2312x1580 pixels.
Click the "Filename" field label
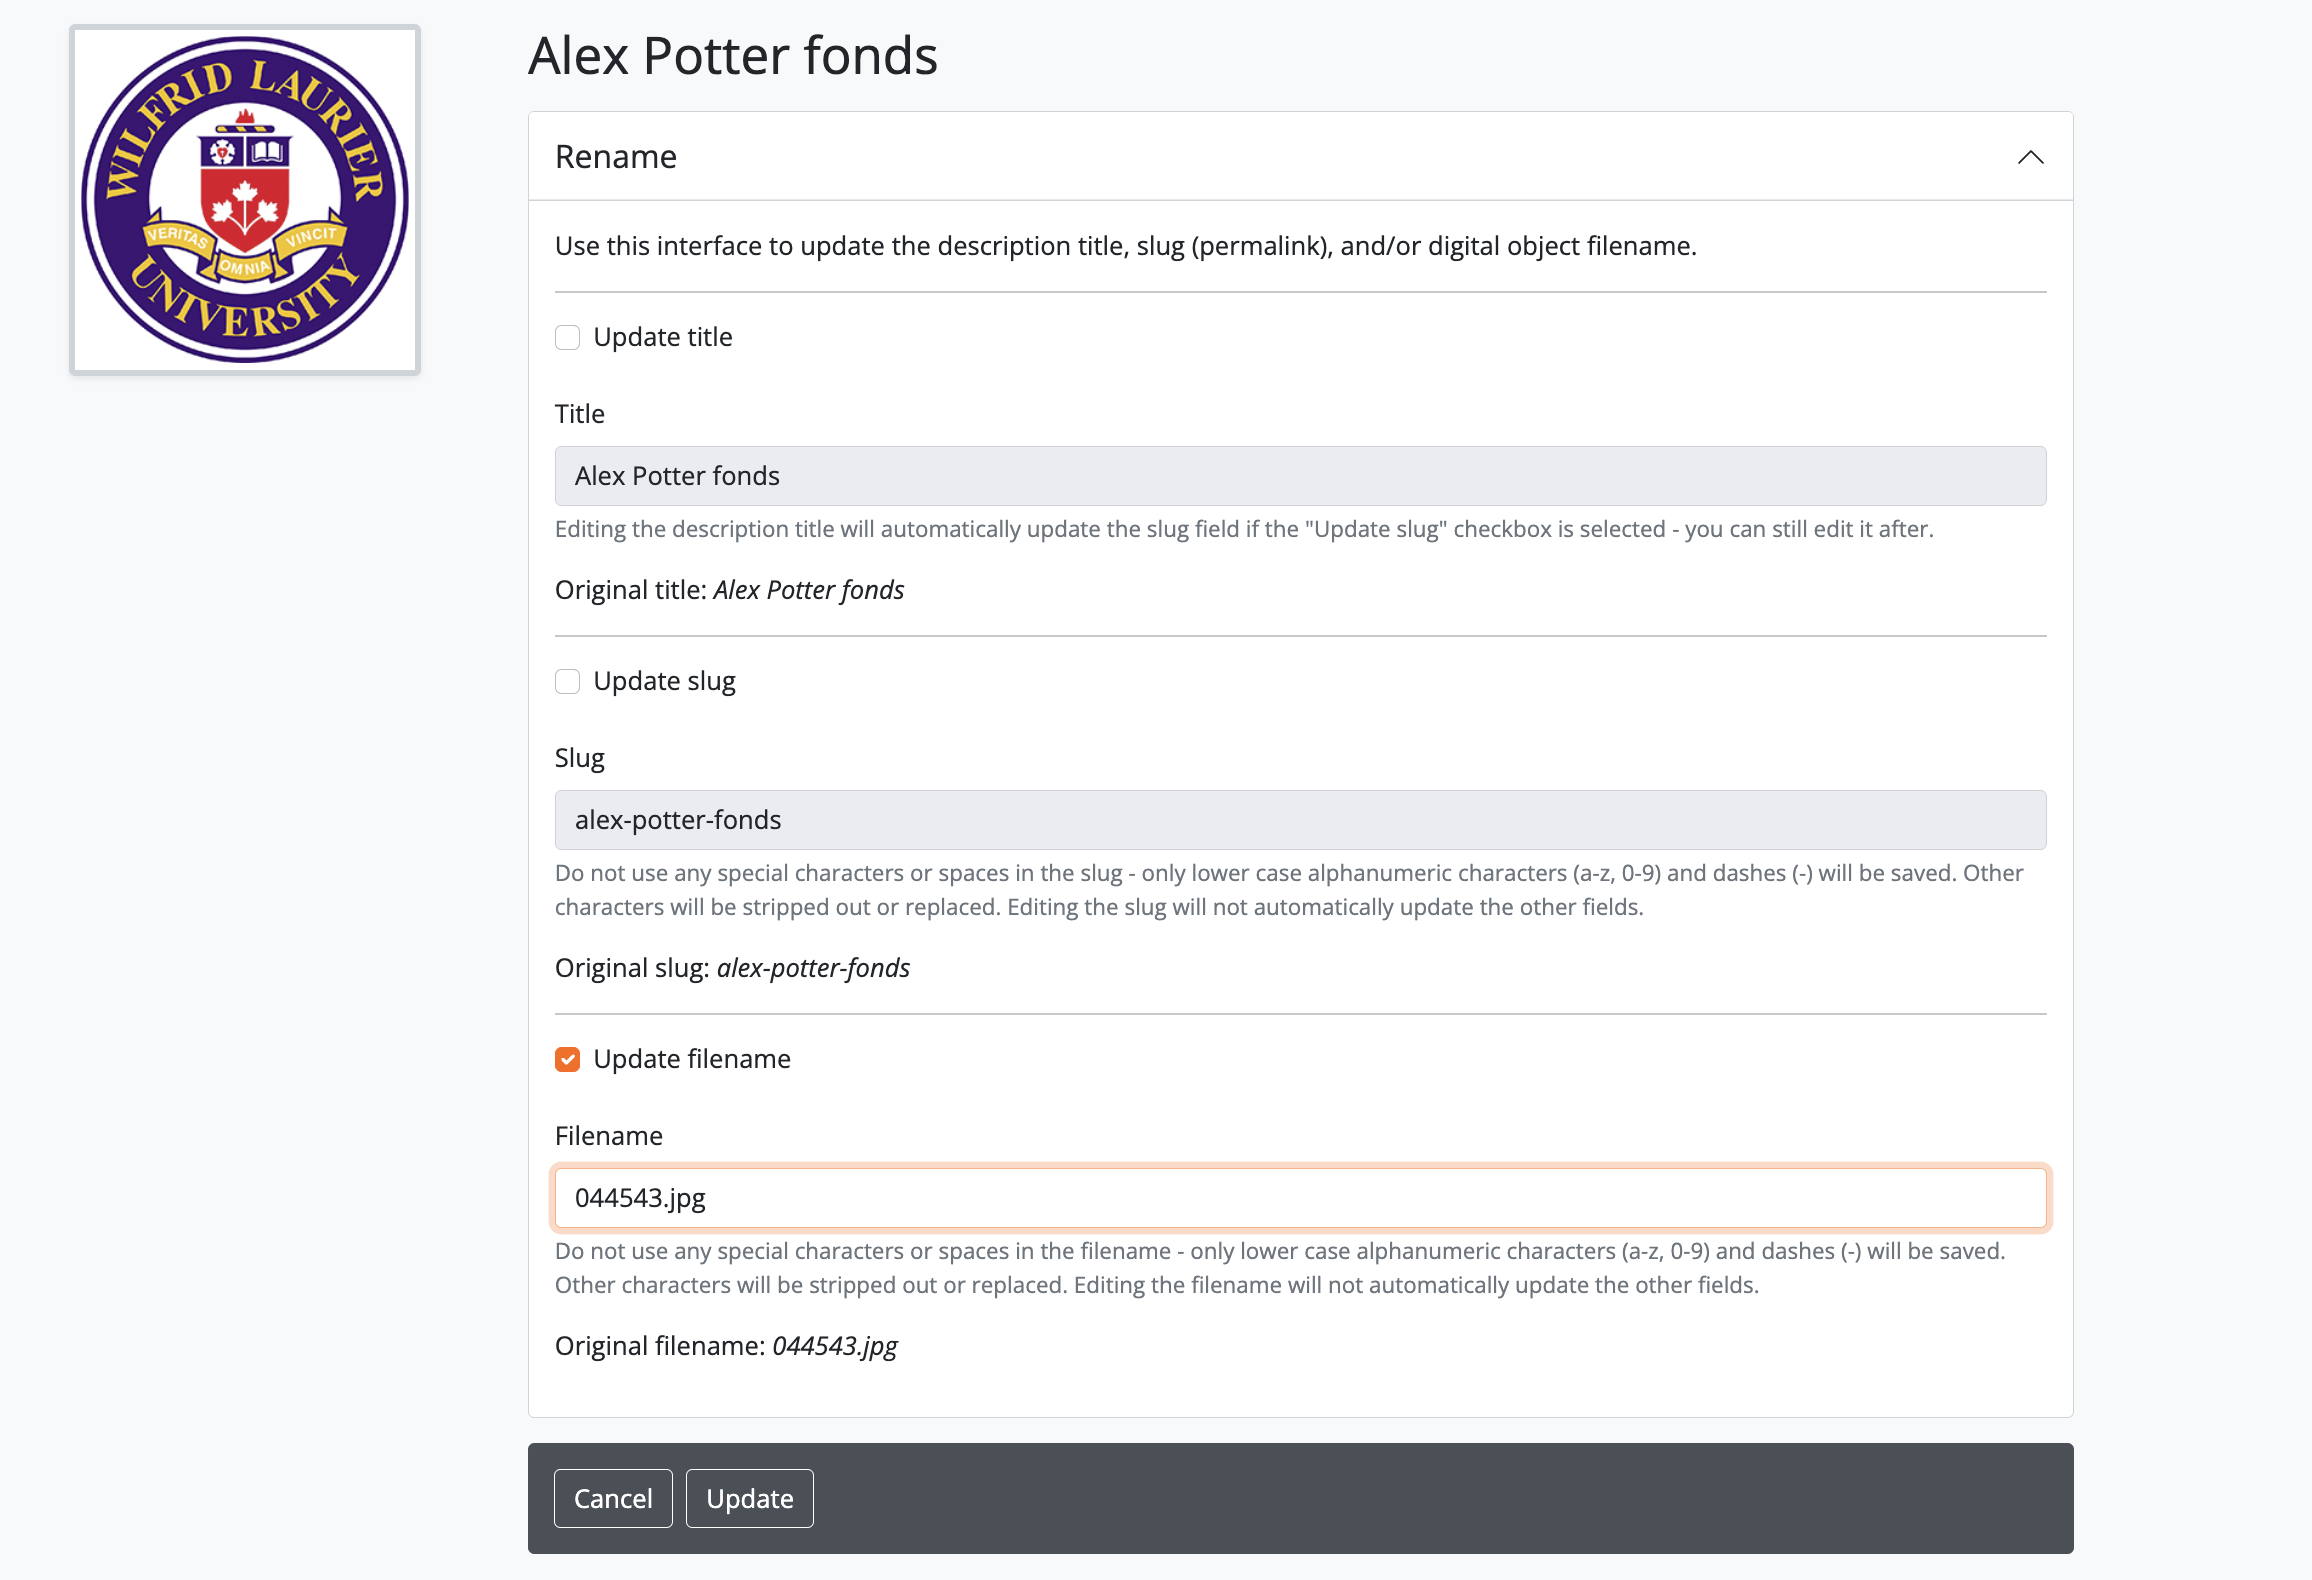click(608, 1136)
